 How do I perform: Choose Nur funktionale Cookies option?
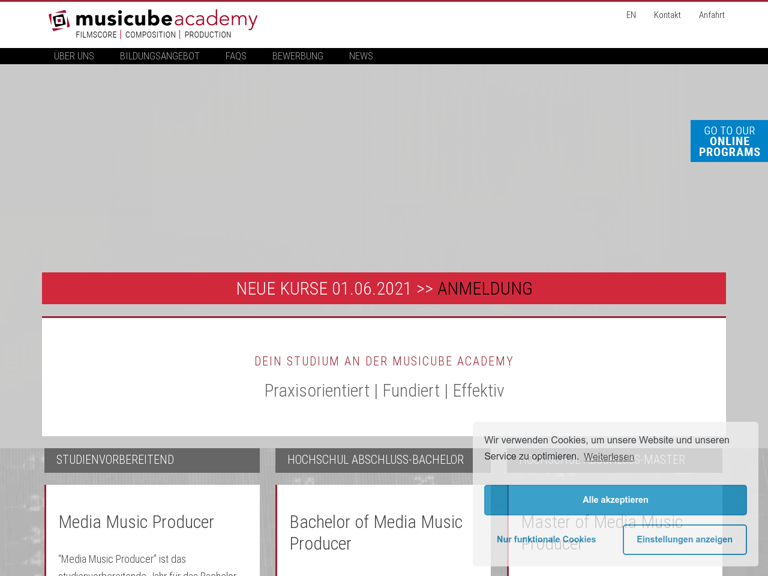tap(546, 540)
